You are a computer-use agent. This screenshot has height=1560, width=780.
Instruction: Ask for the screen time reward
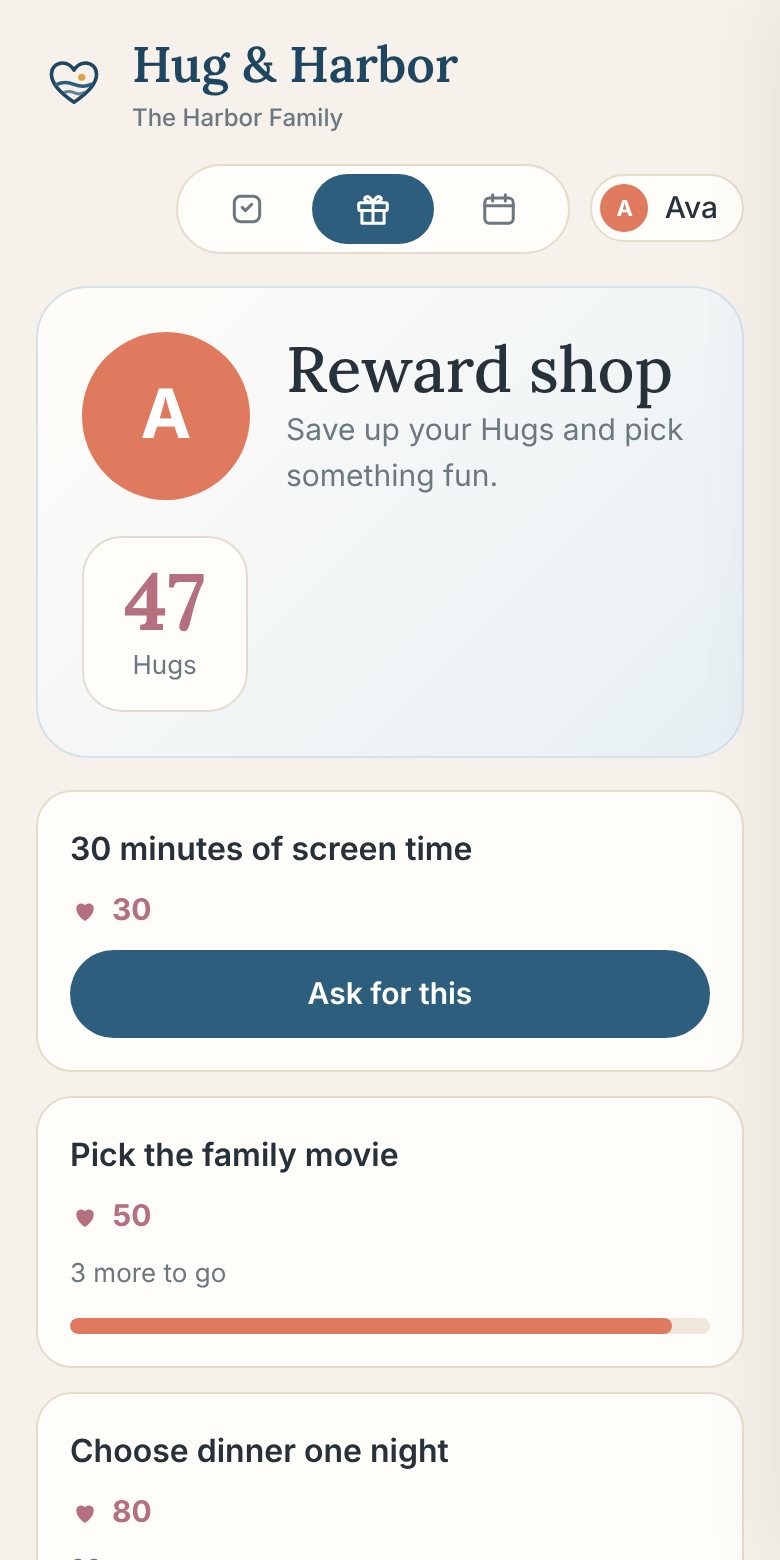(x=390, y=994)
